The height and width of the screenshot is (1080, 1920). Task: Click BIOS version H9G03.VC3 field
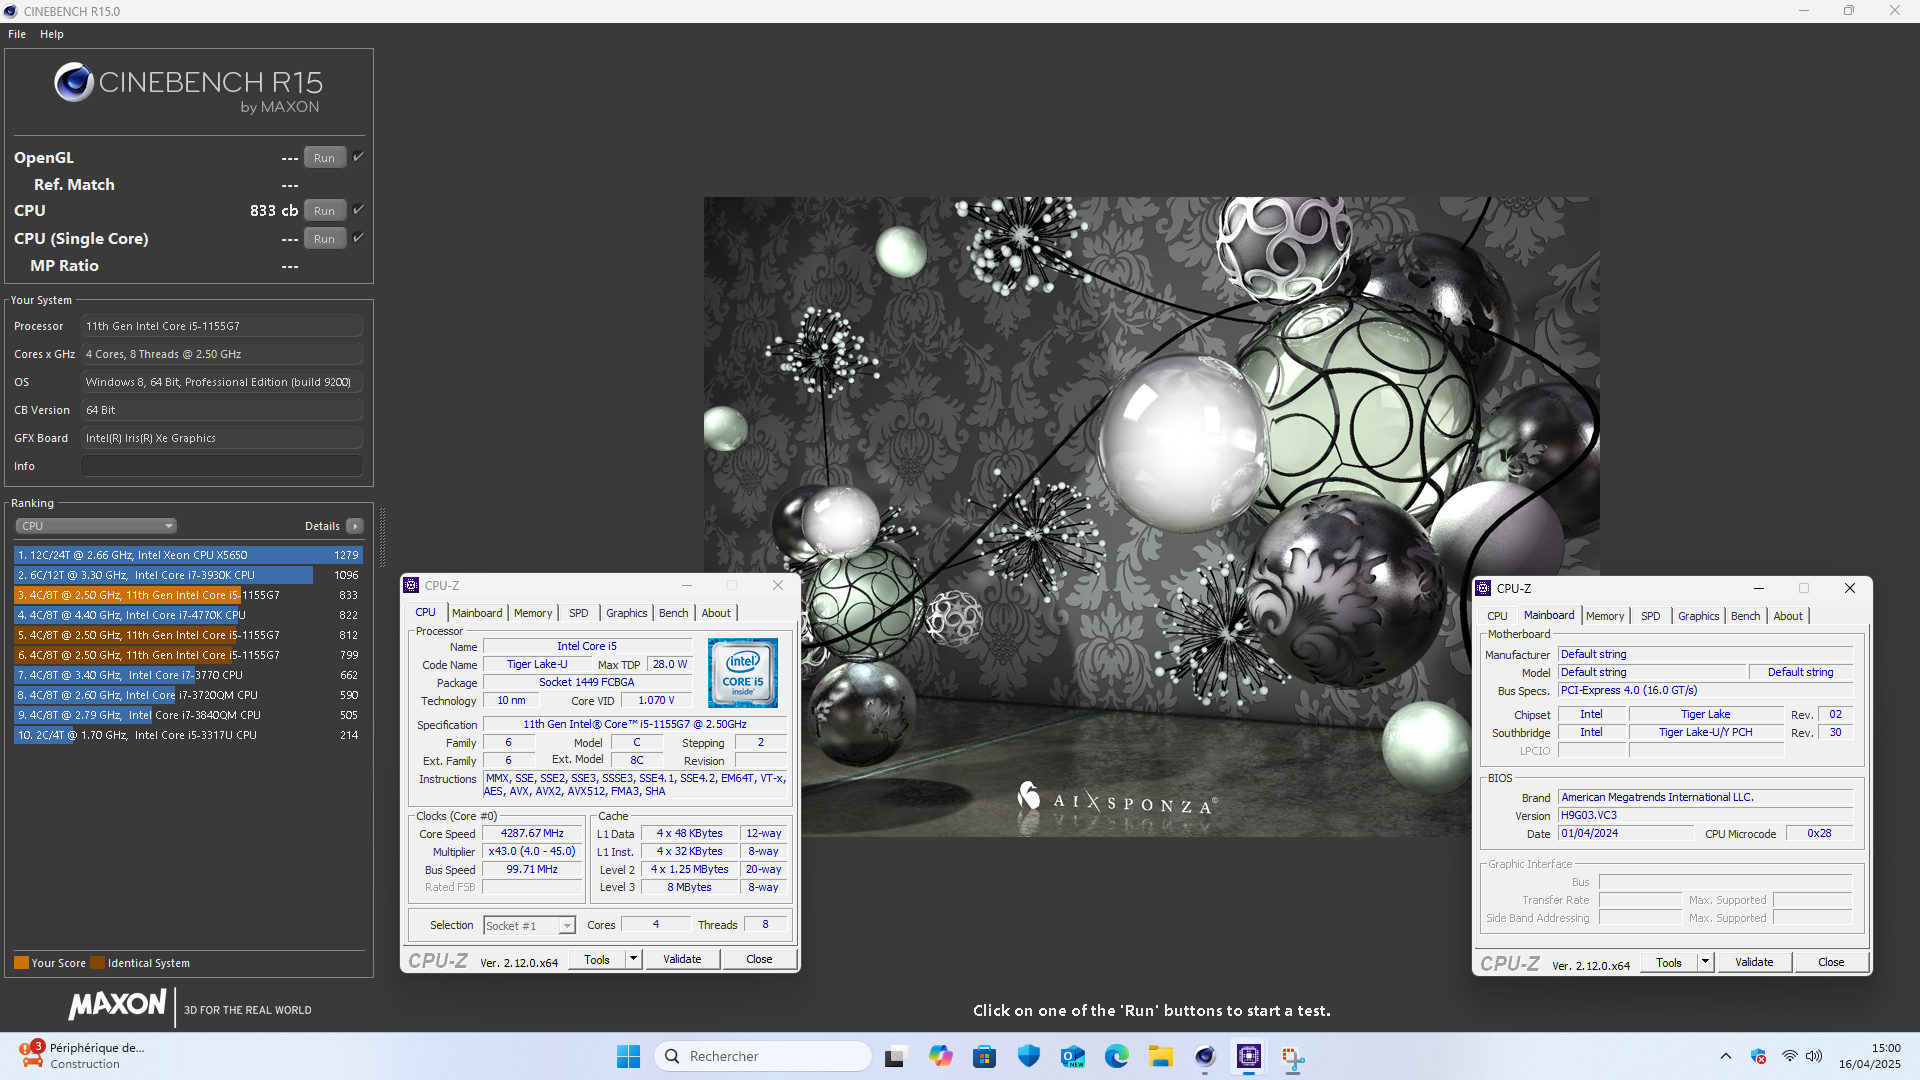pos(1706,816)
